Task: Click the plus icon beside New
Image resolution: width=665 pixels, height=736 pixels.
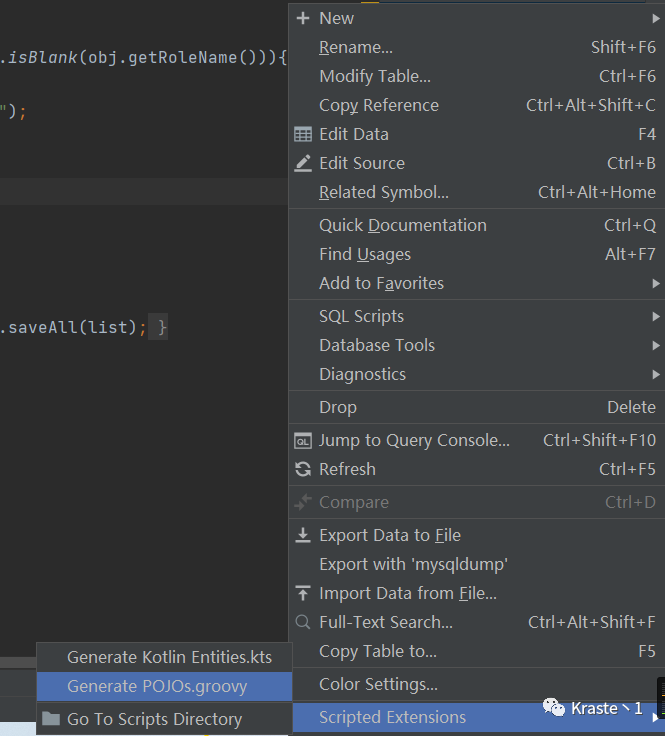Action: (x=303, y=18)
